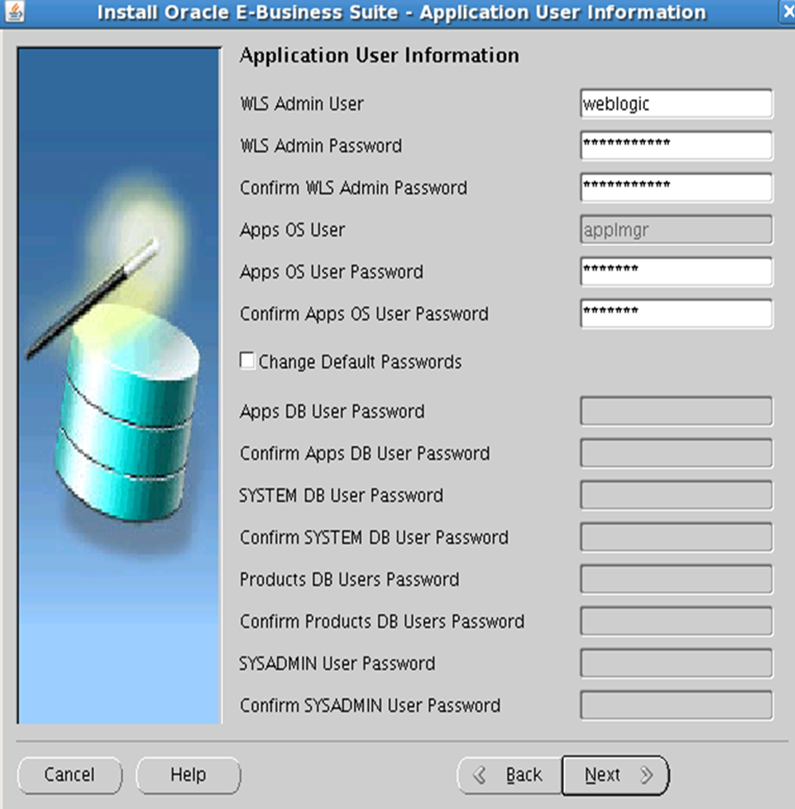Click the 'Apps DB User Password' label
This screenshot has height=809, width=795.
[332, 411]
